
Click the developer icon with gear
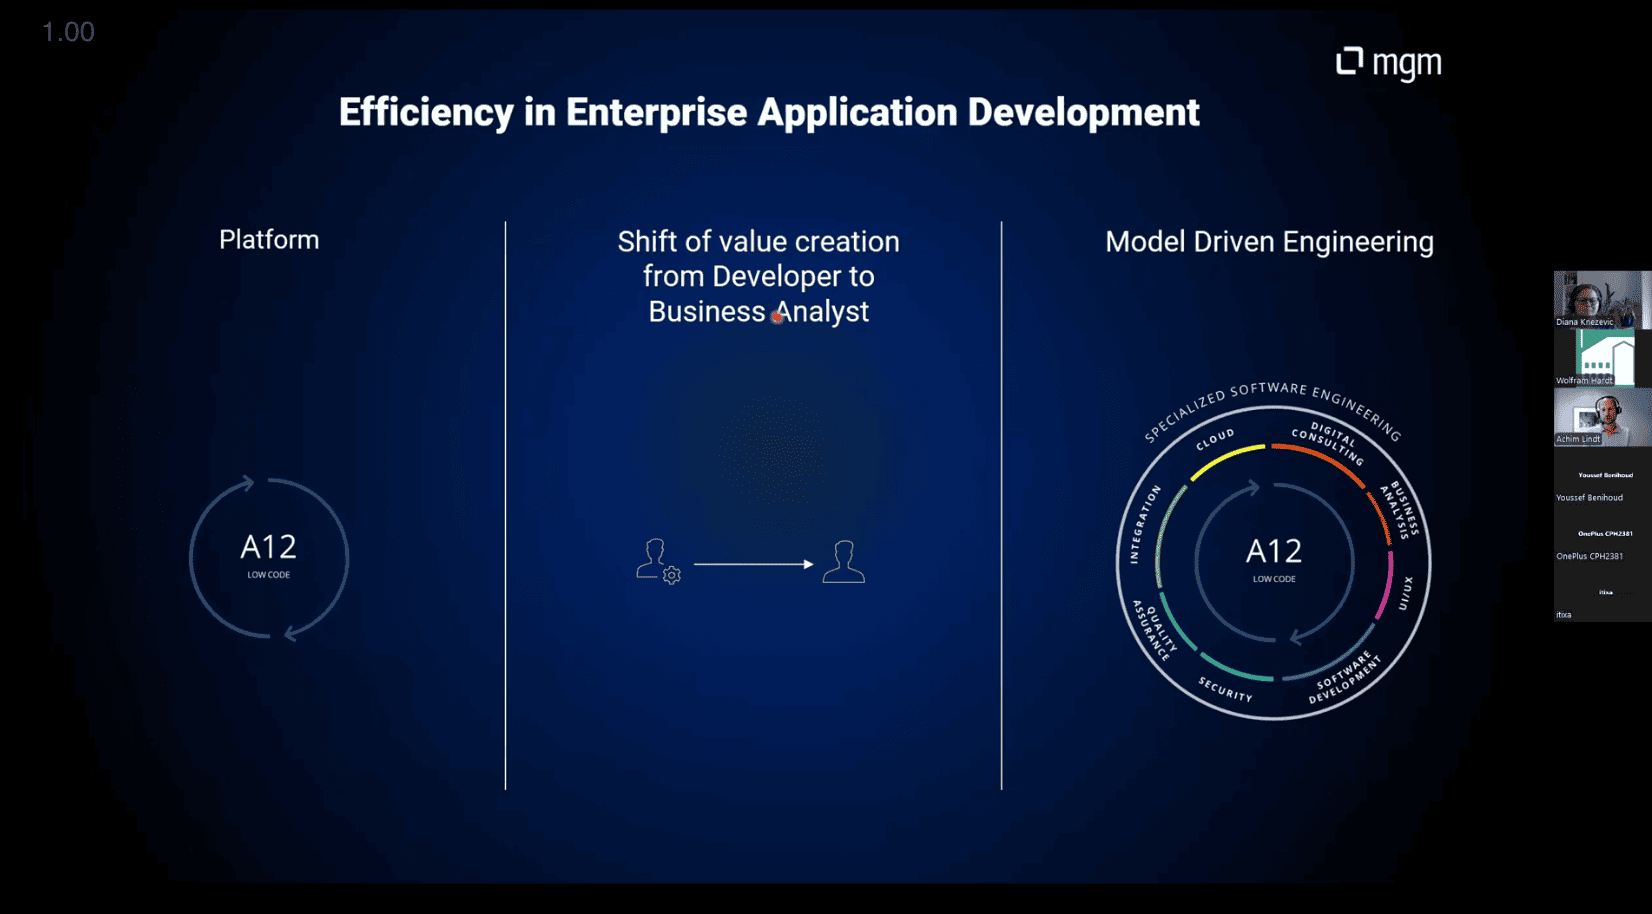coord(658,561)
